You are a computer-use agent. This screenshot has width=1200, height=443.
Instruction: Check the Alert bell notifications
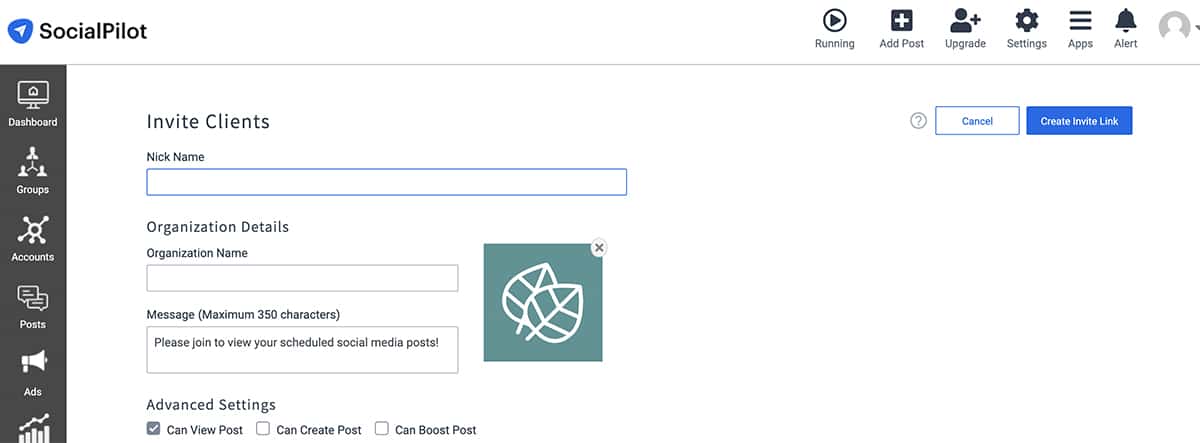1126,21
